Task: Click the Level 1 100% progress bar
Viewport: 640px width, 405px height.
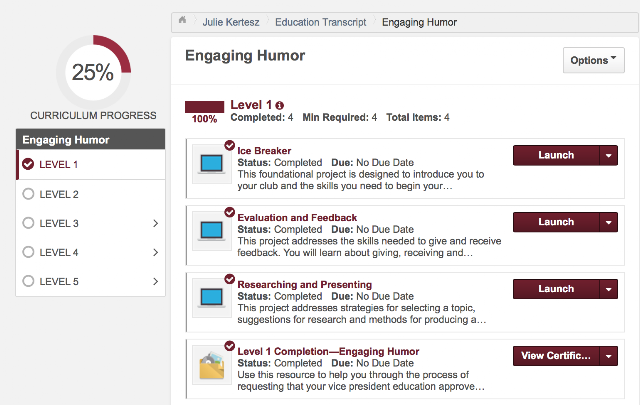Action: point(204,107)
